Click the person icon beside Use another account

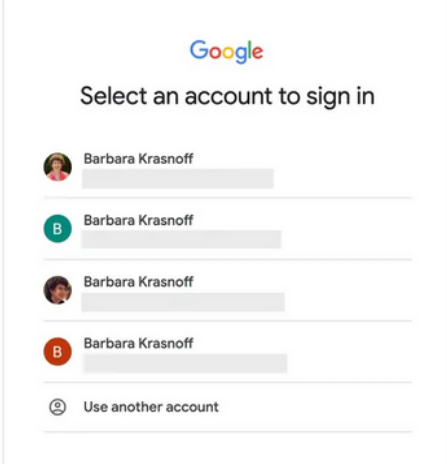click(58, 407)
